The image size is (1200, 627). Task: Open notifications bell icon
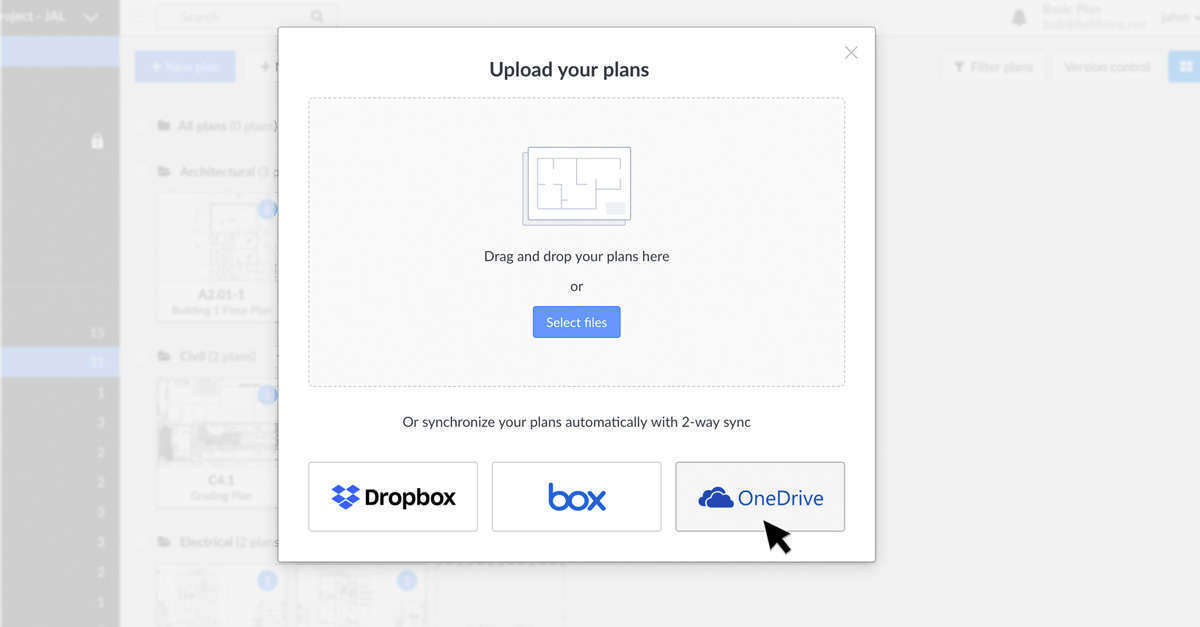[1019, 17]
